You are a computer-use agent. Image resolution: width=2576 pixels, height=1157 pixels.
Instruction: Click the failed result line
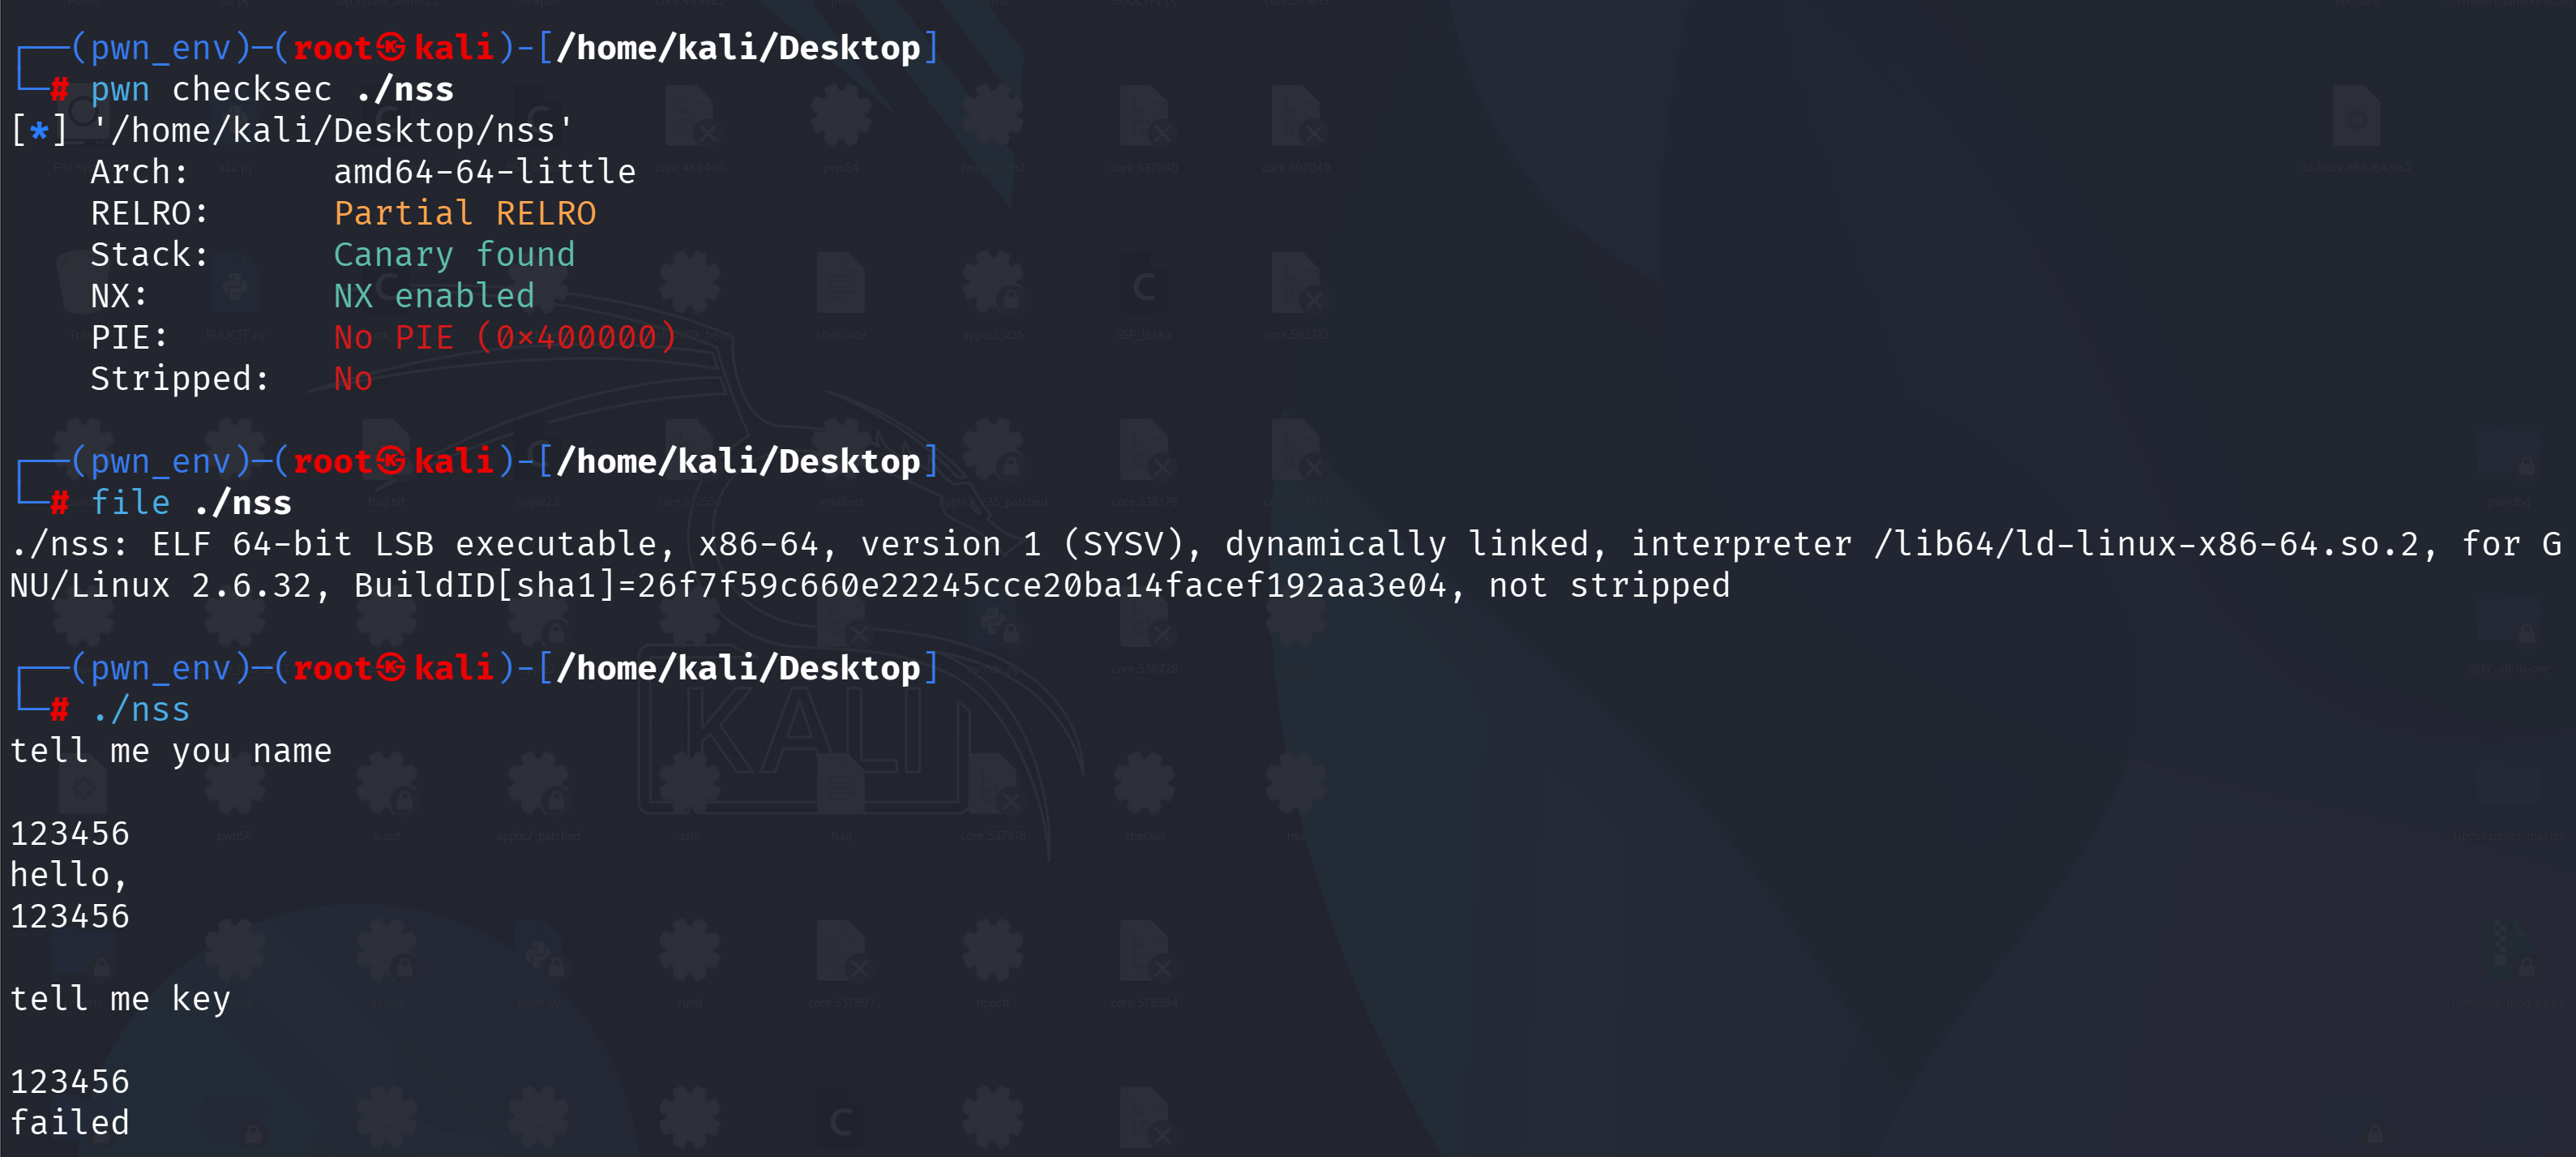pyautogui.click(x=70, y=1123)
